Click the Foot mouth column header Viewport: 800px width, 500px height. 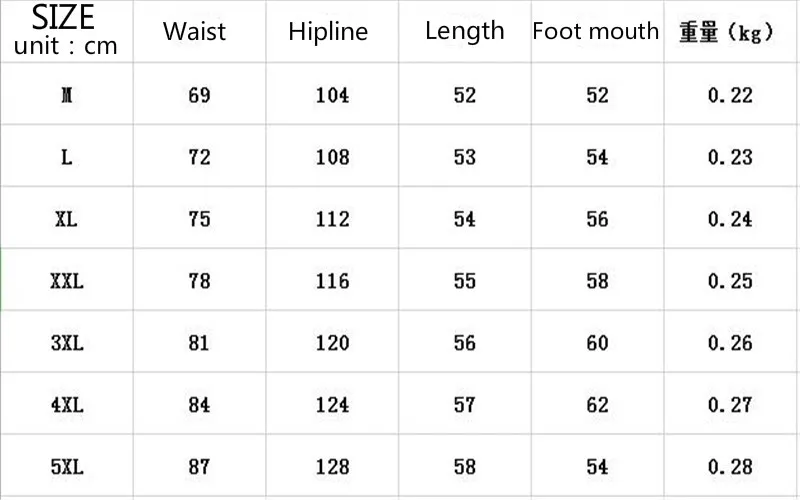pos(596,31)
